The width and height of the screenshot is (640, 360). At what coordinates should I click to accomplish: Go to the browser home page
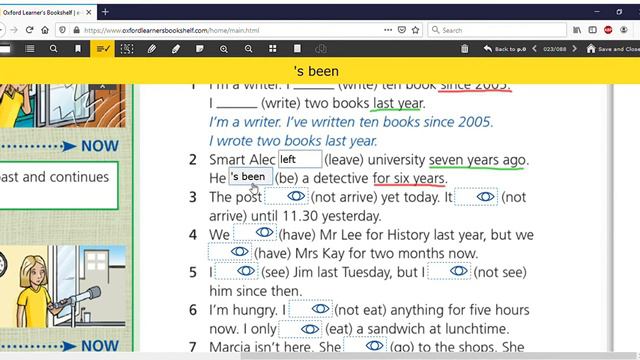point(45,30)
